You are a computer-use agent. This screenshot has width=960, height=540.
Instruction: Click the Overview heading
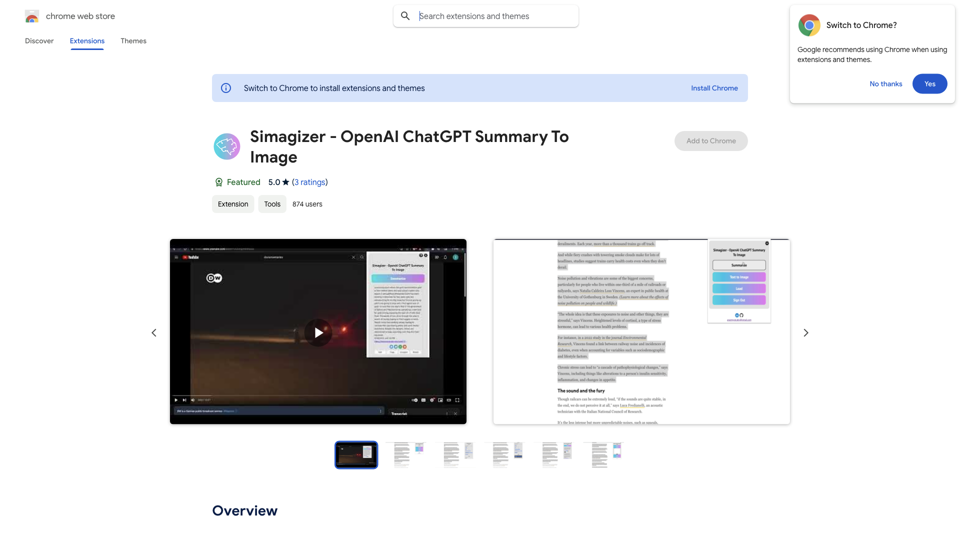[x=245, y=511]
